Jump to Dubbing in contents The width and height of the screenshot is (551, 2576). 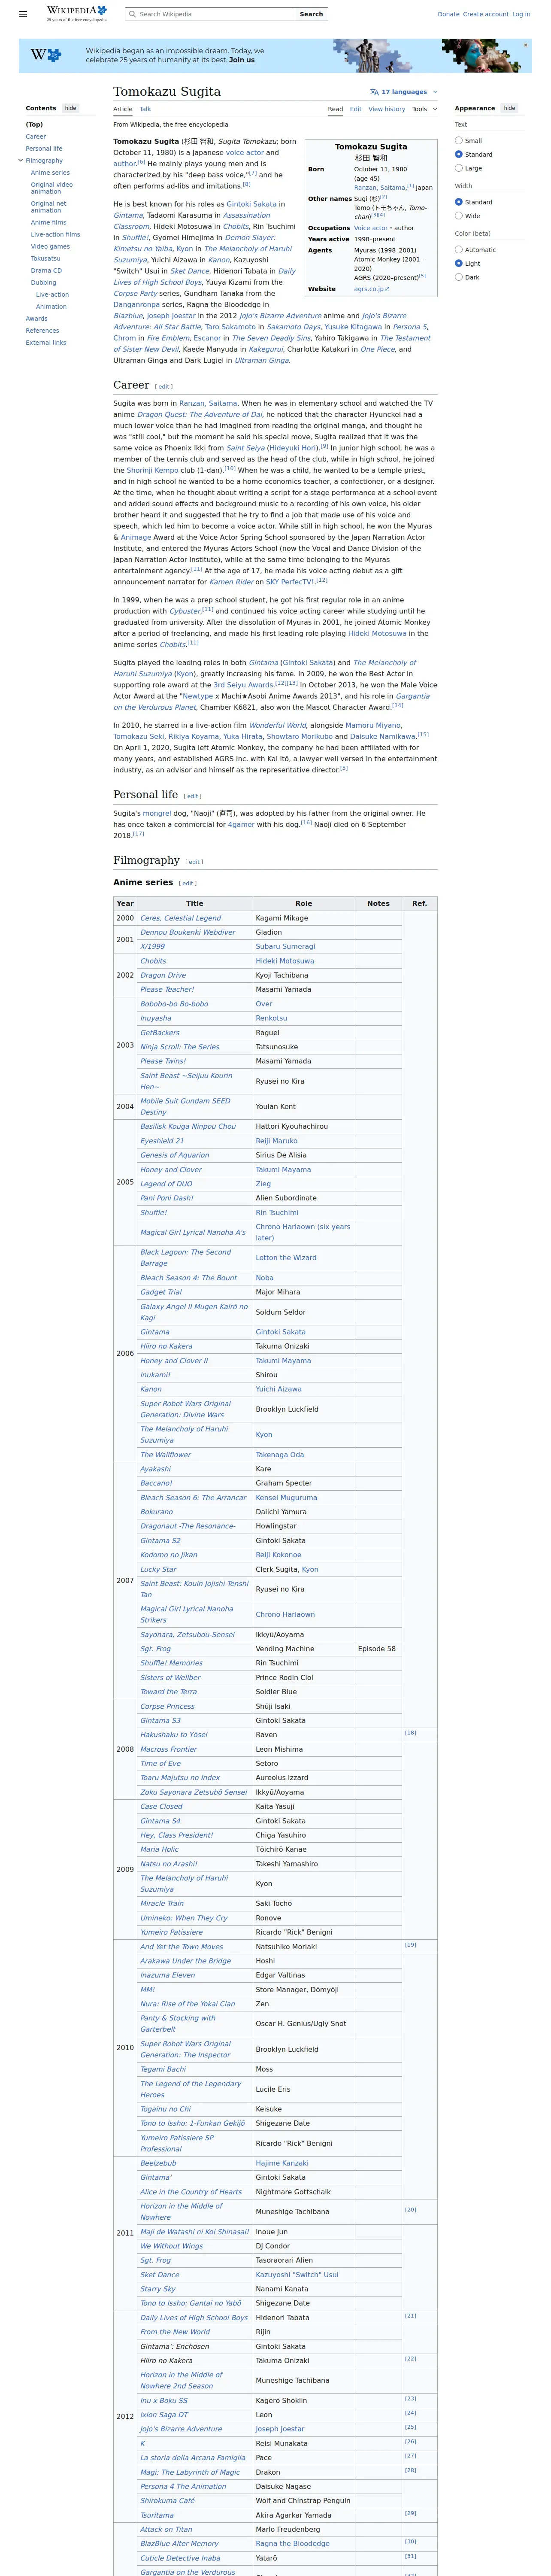43,282
